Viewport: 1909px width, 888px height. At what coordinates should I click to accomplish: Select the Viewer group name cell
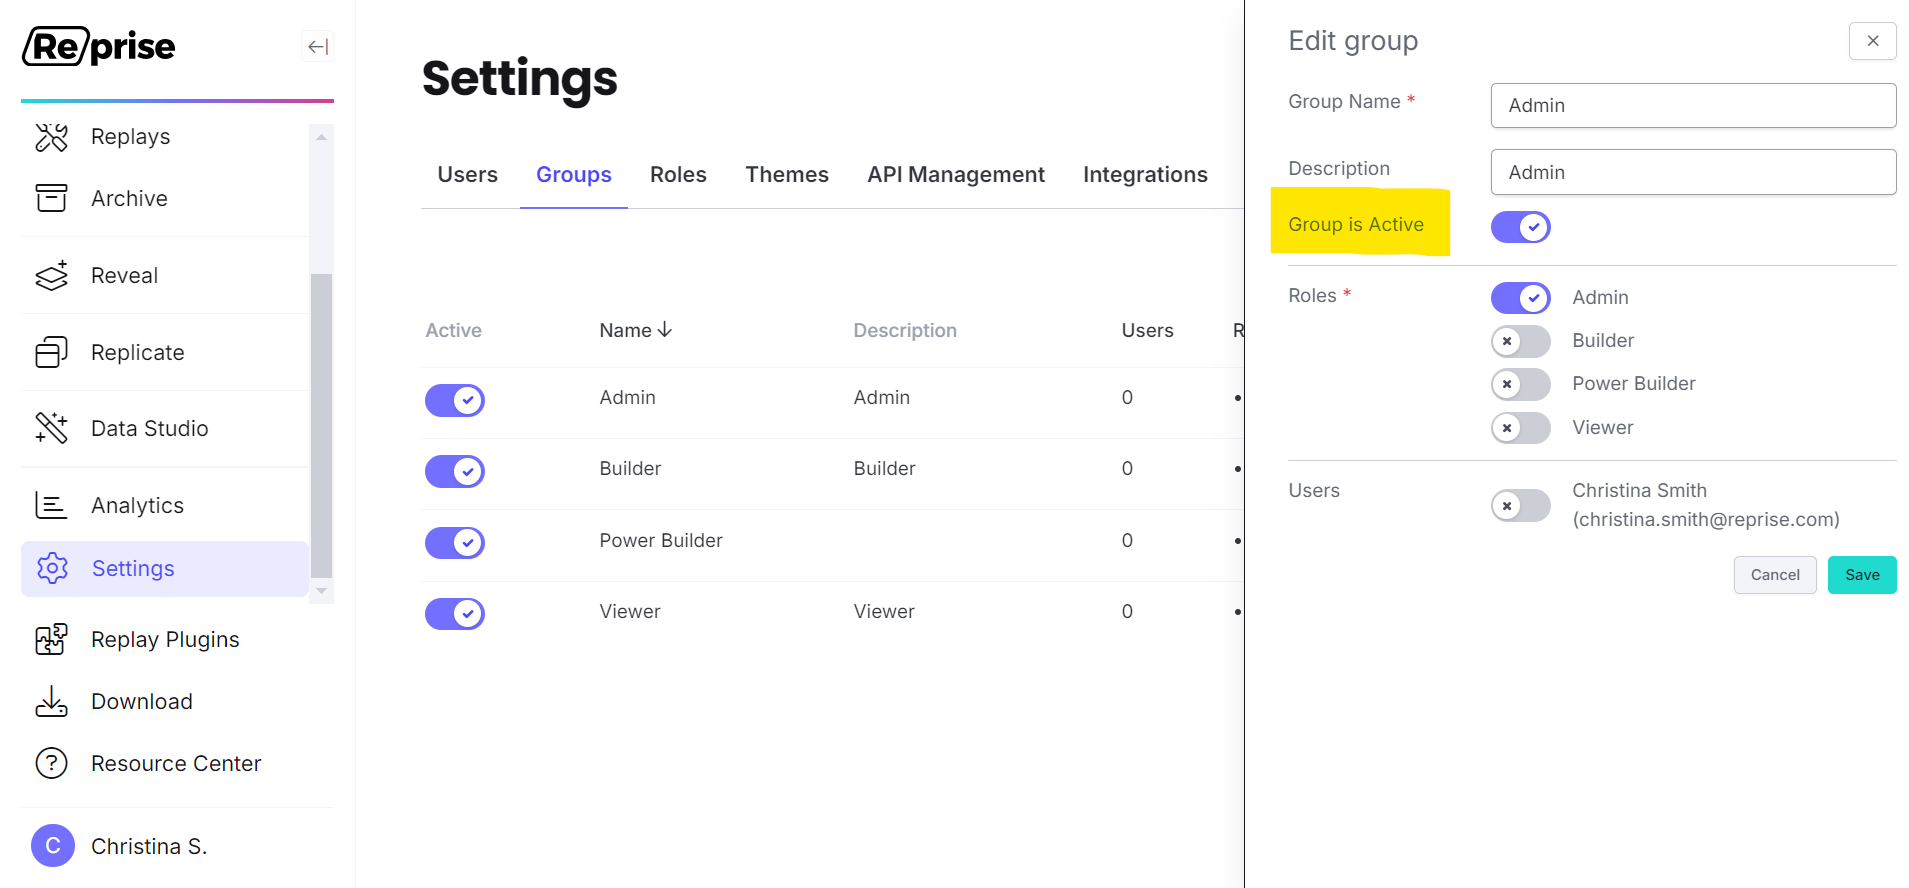[x=629, y=611]
